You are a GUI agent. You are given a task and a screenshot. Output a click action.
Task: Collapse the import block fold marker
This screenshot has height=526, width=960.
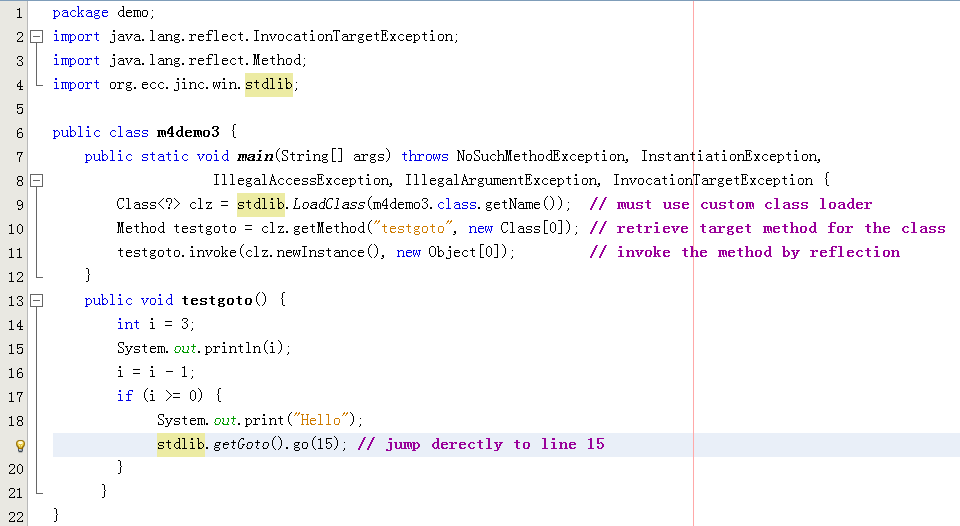click(37, 37)
